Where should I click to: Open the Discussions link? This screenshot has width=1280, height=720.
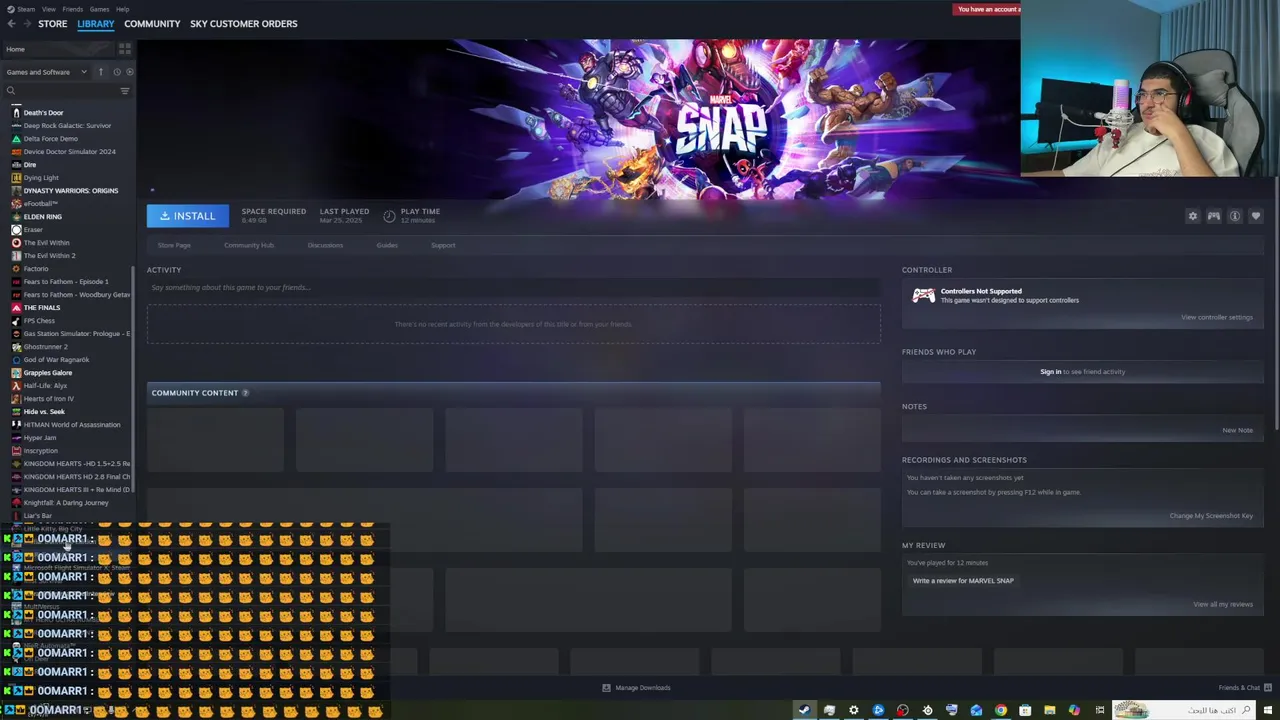point(325,246)
